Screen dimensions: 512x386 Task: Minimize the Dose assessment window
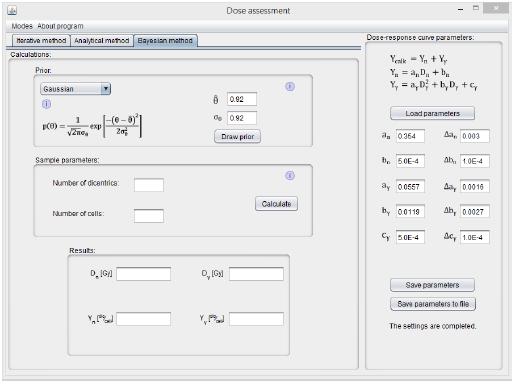pyautogui.click(x=460, y=10)
